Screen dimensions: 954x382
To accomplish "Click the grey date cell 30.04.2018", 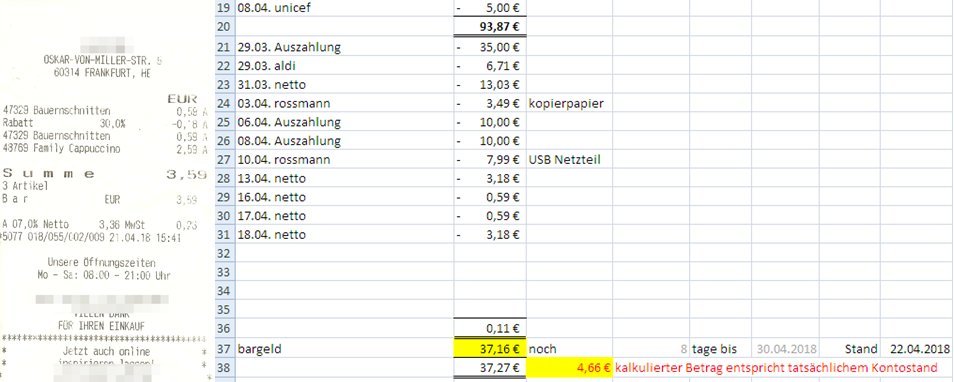I will (x=785, y=349).
